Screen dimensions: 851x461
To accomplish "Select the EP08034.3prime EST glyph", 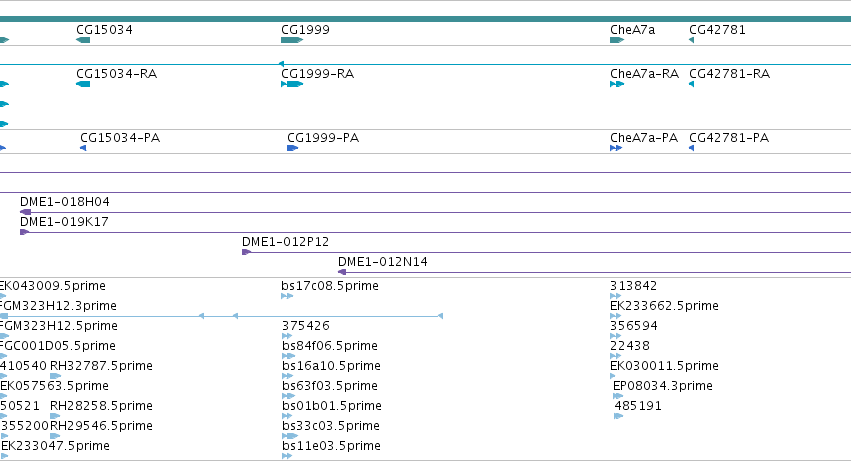I will point(618,396).
